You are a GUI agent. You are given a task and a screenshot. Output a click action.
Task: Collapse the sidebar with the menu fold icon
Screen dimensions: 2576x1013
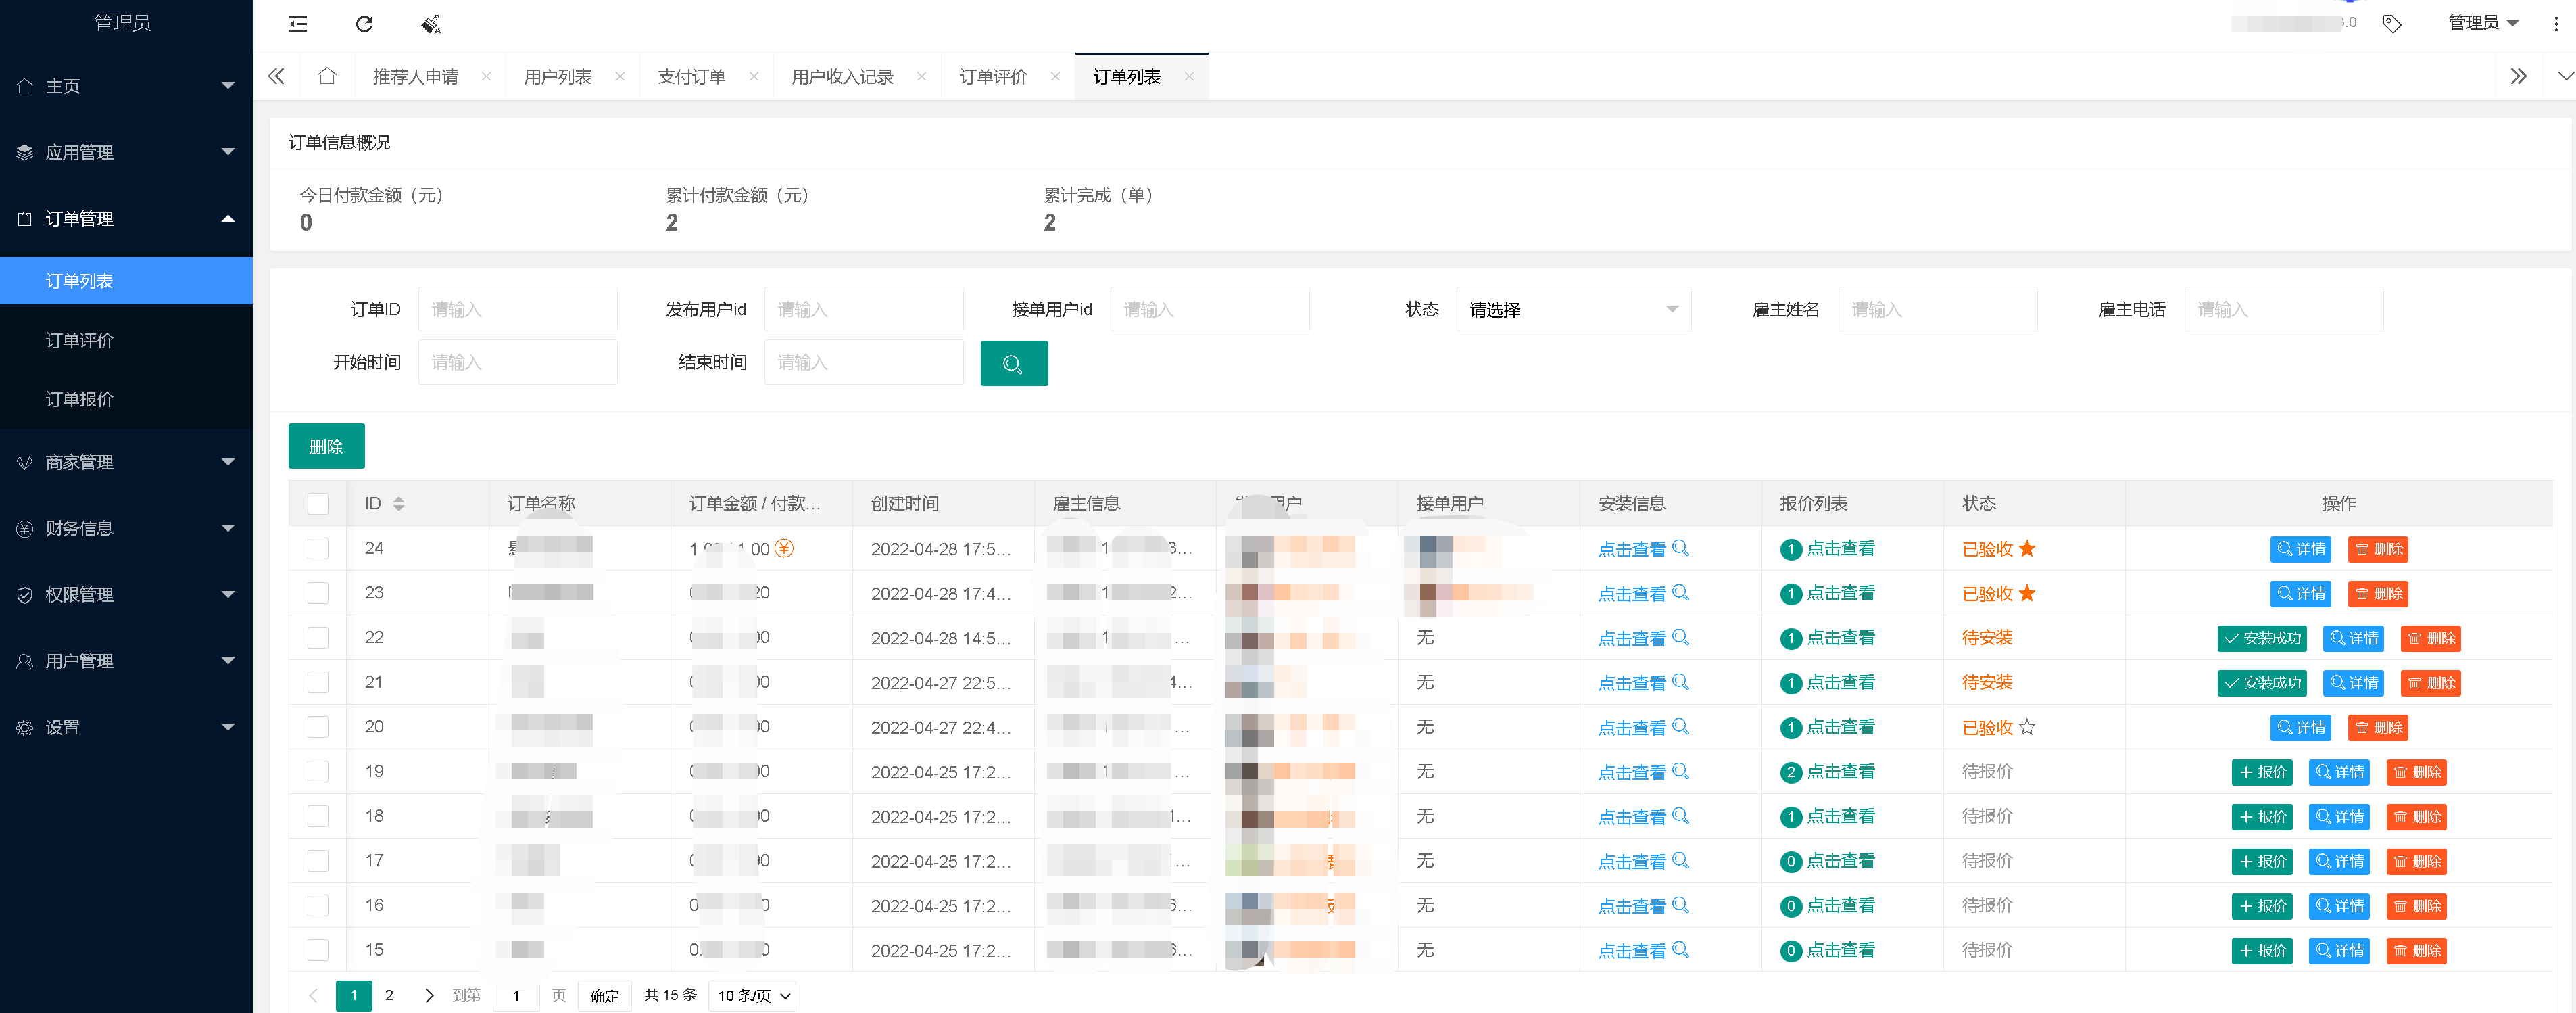pyautogui.click(x=298, y=24)
